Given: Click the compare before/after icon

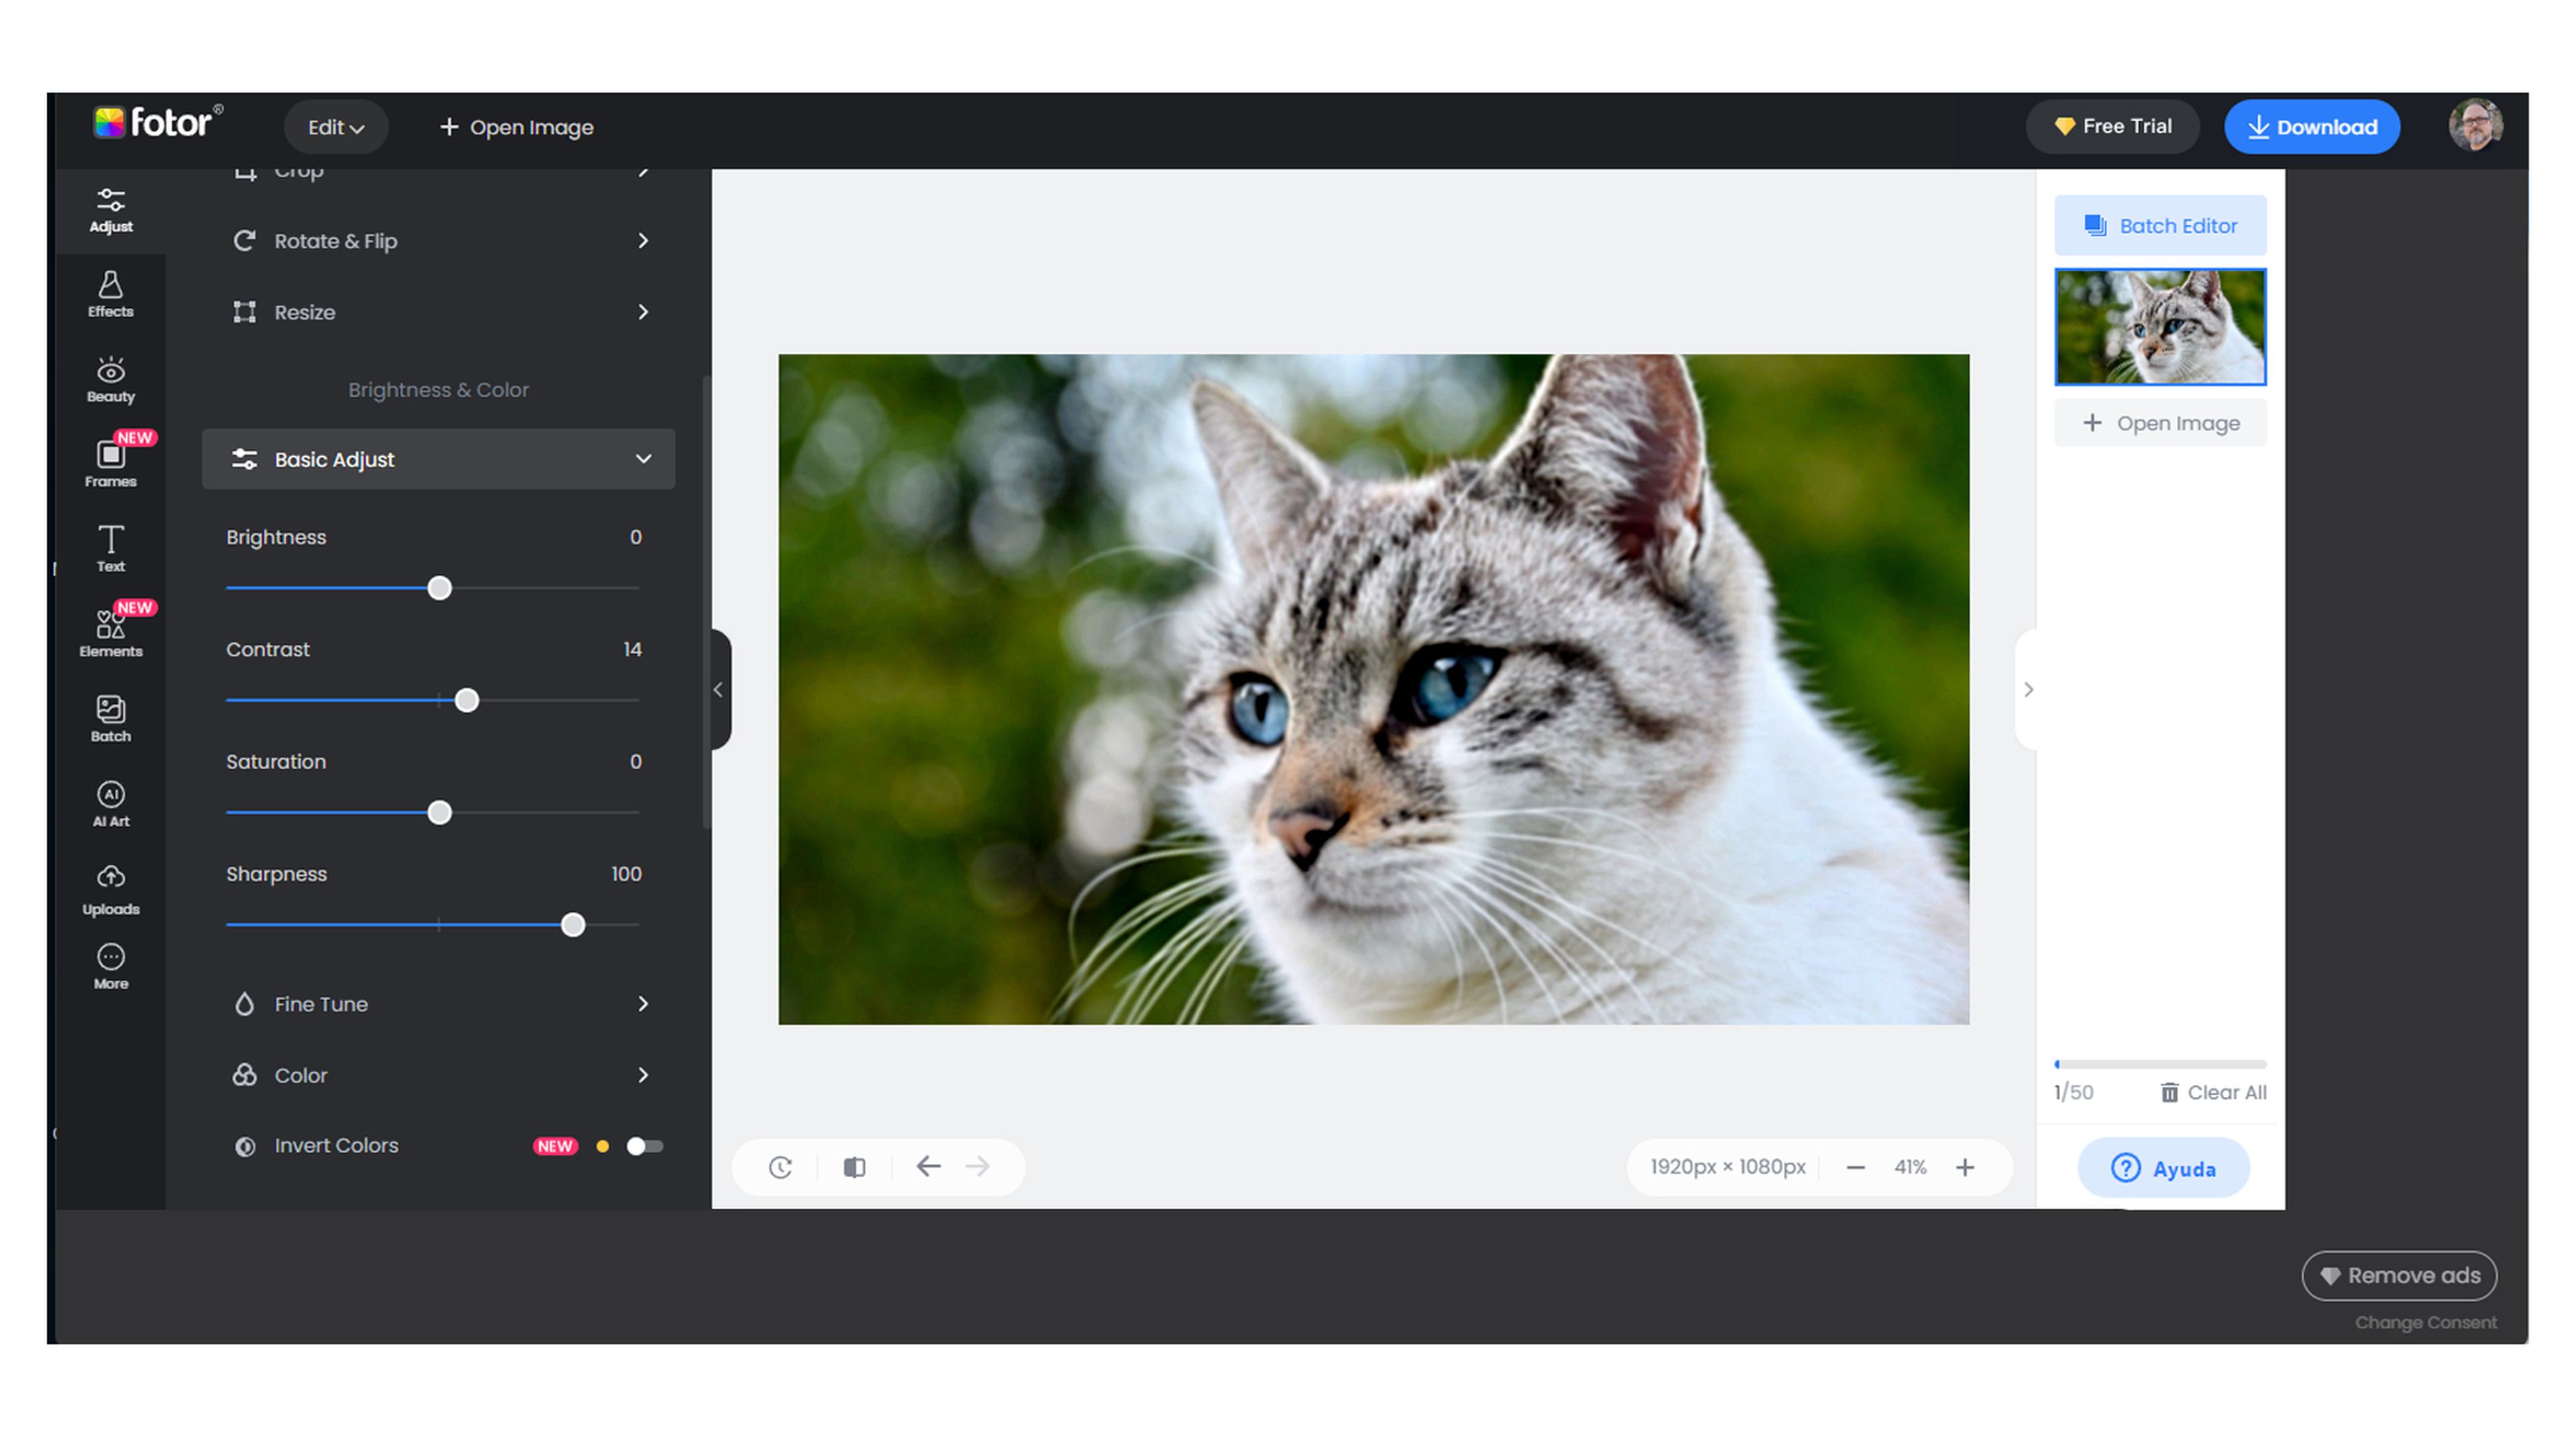Looking at the screenshot, I should pos(854,1167).
